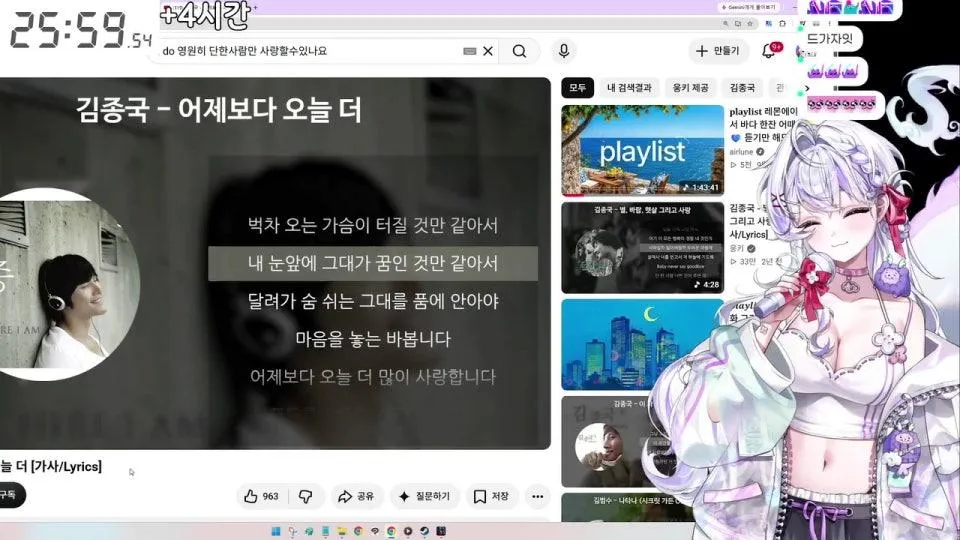Open Steam from the taskbar
Image resolution: width=960 pixels, height=540 pixels.
424,531
